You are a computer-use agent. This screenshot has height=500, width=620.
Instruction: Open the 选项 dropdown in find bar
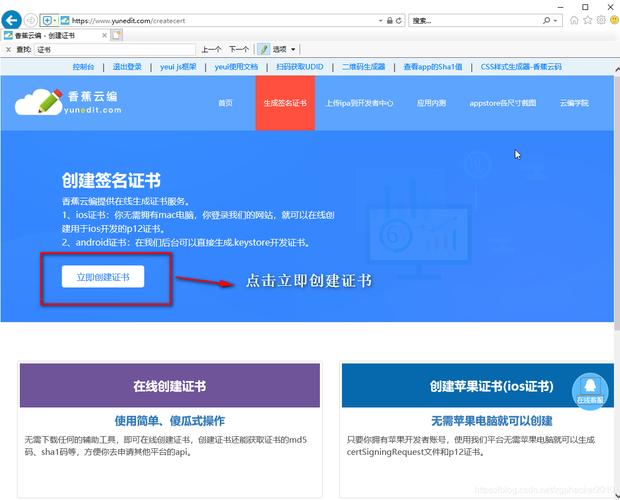tap(284, 49)
